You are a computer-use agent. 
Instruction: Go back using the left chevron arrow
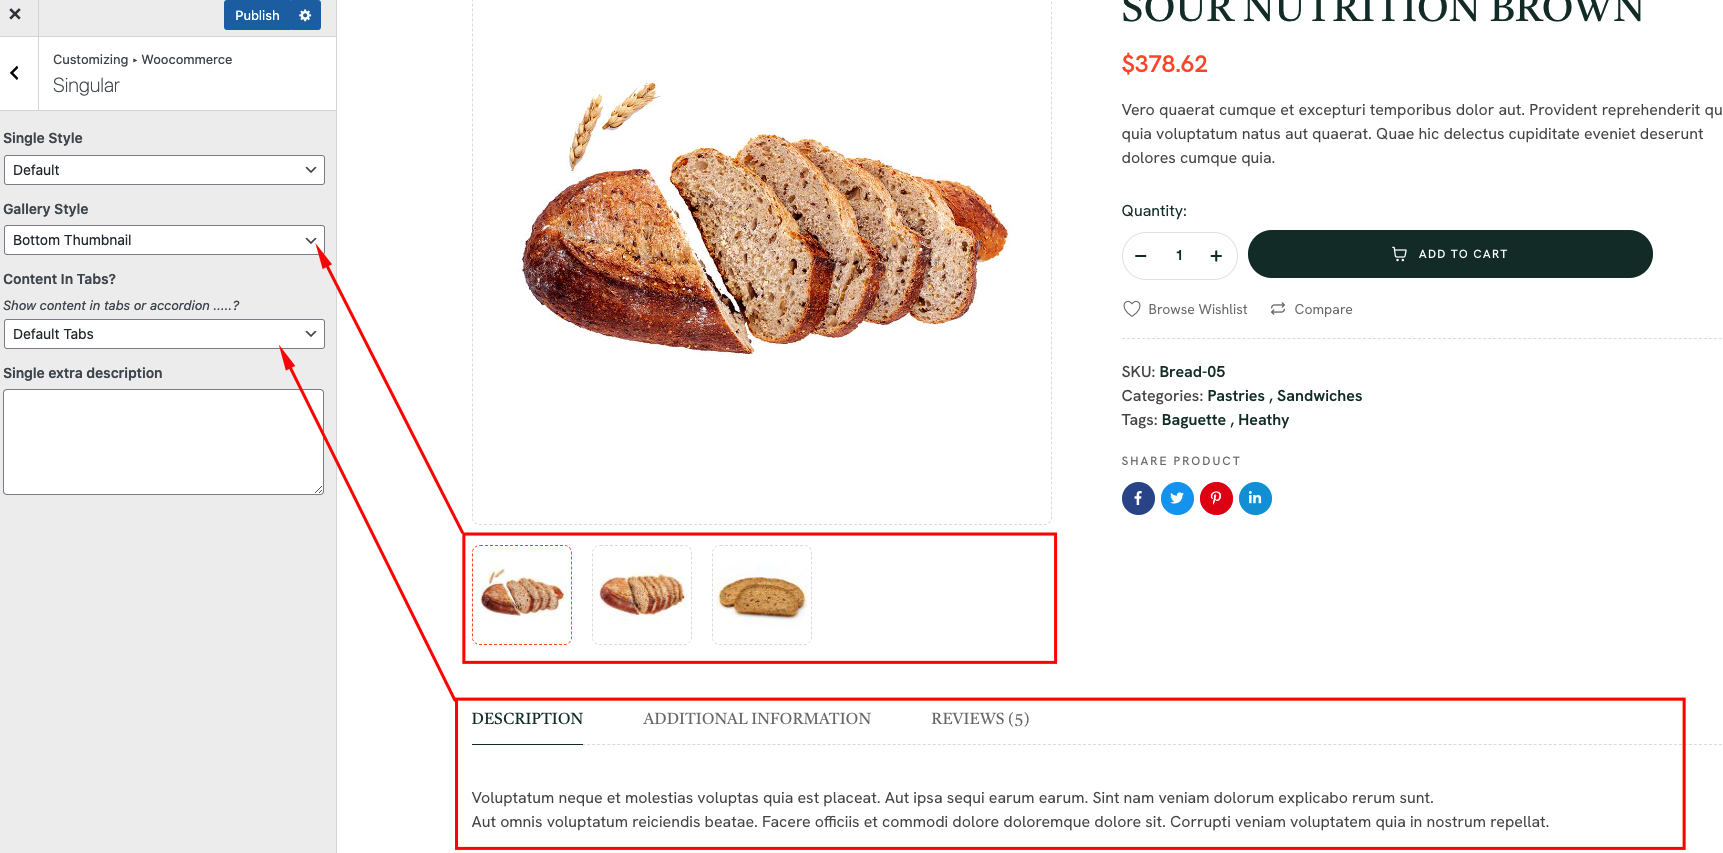coord(15,73)
